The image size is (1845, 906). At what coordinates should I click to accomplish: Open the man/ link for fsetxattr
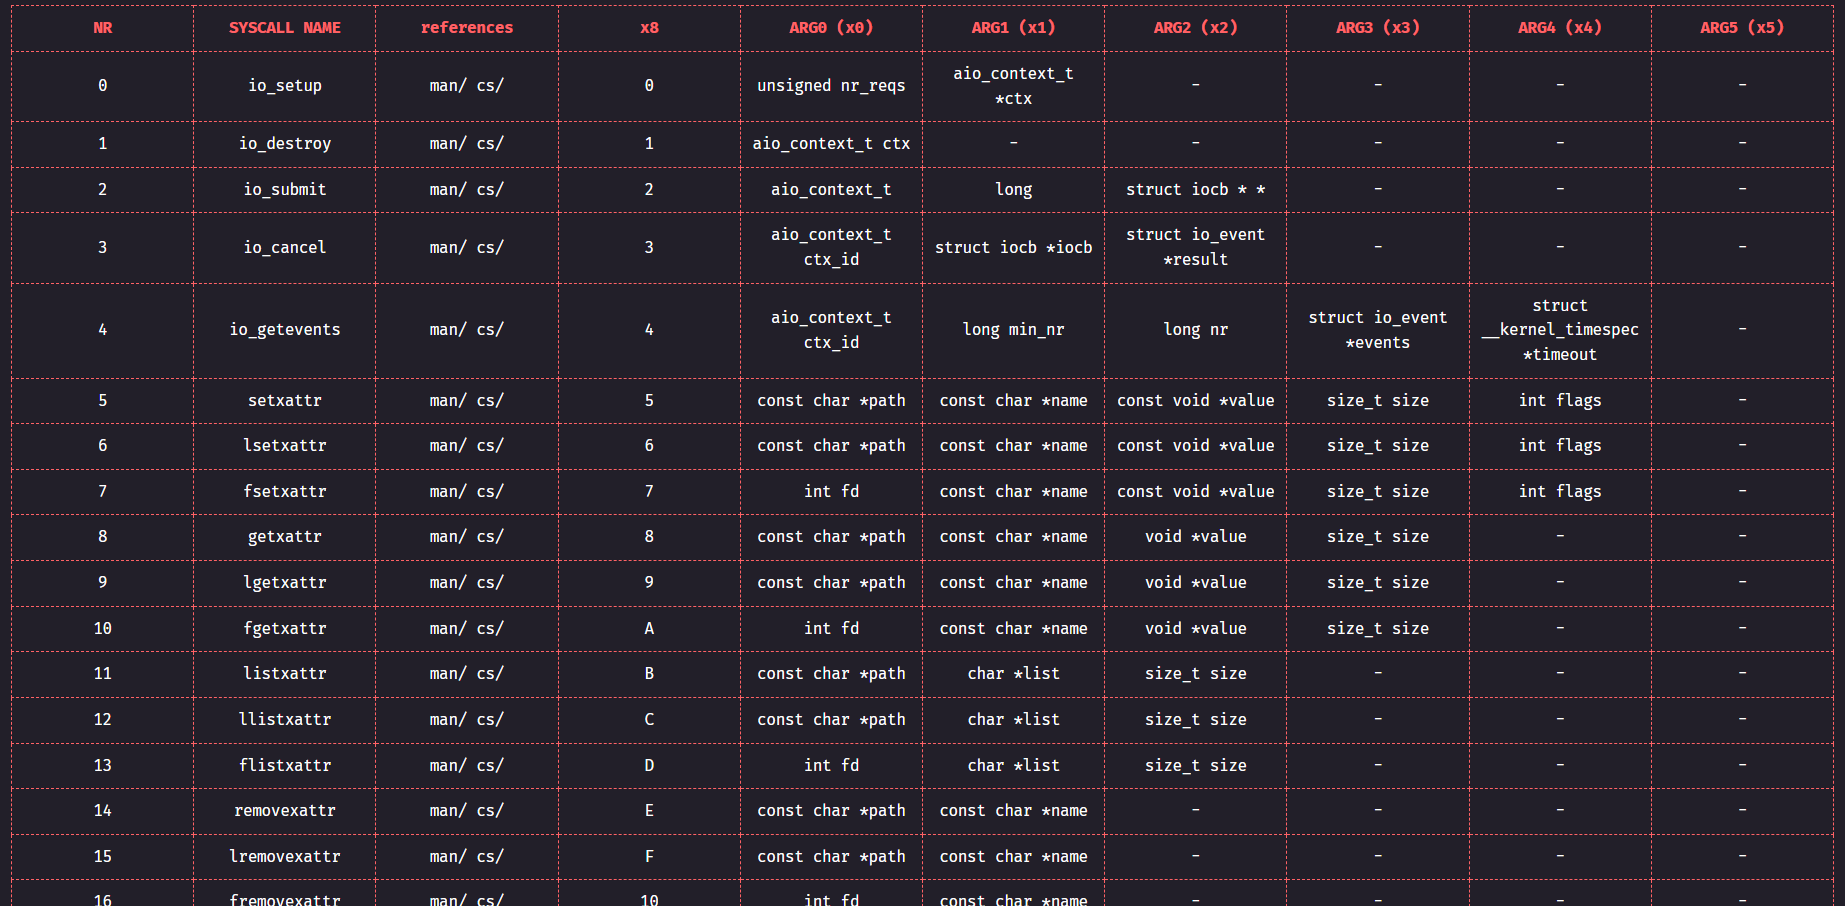448,492
